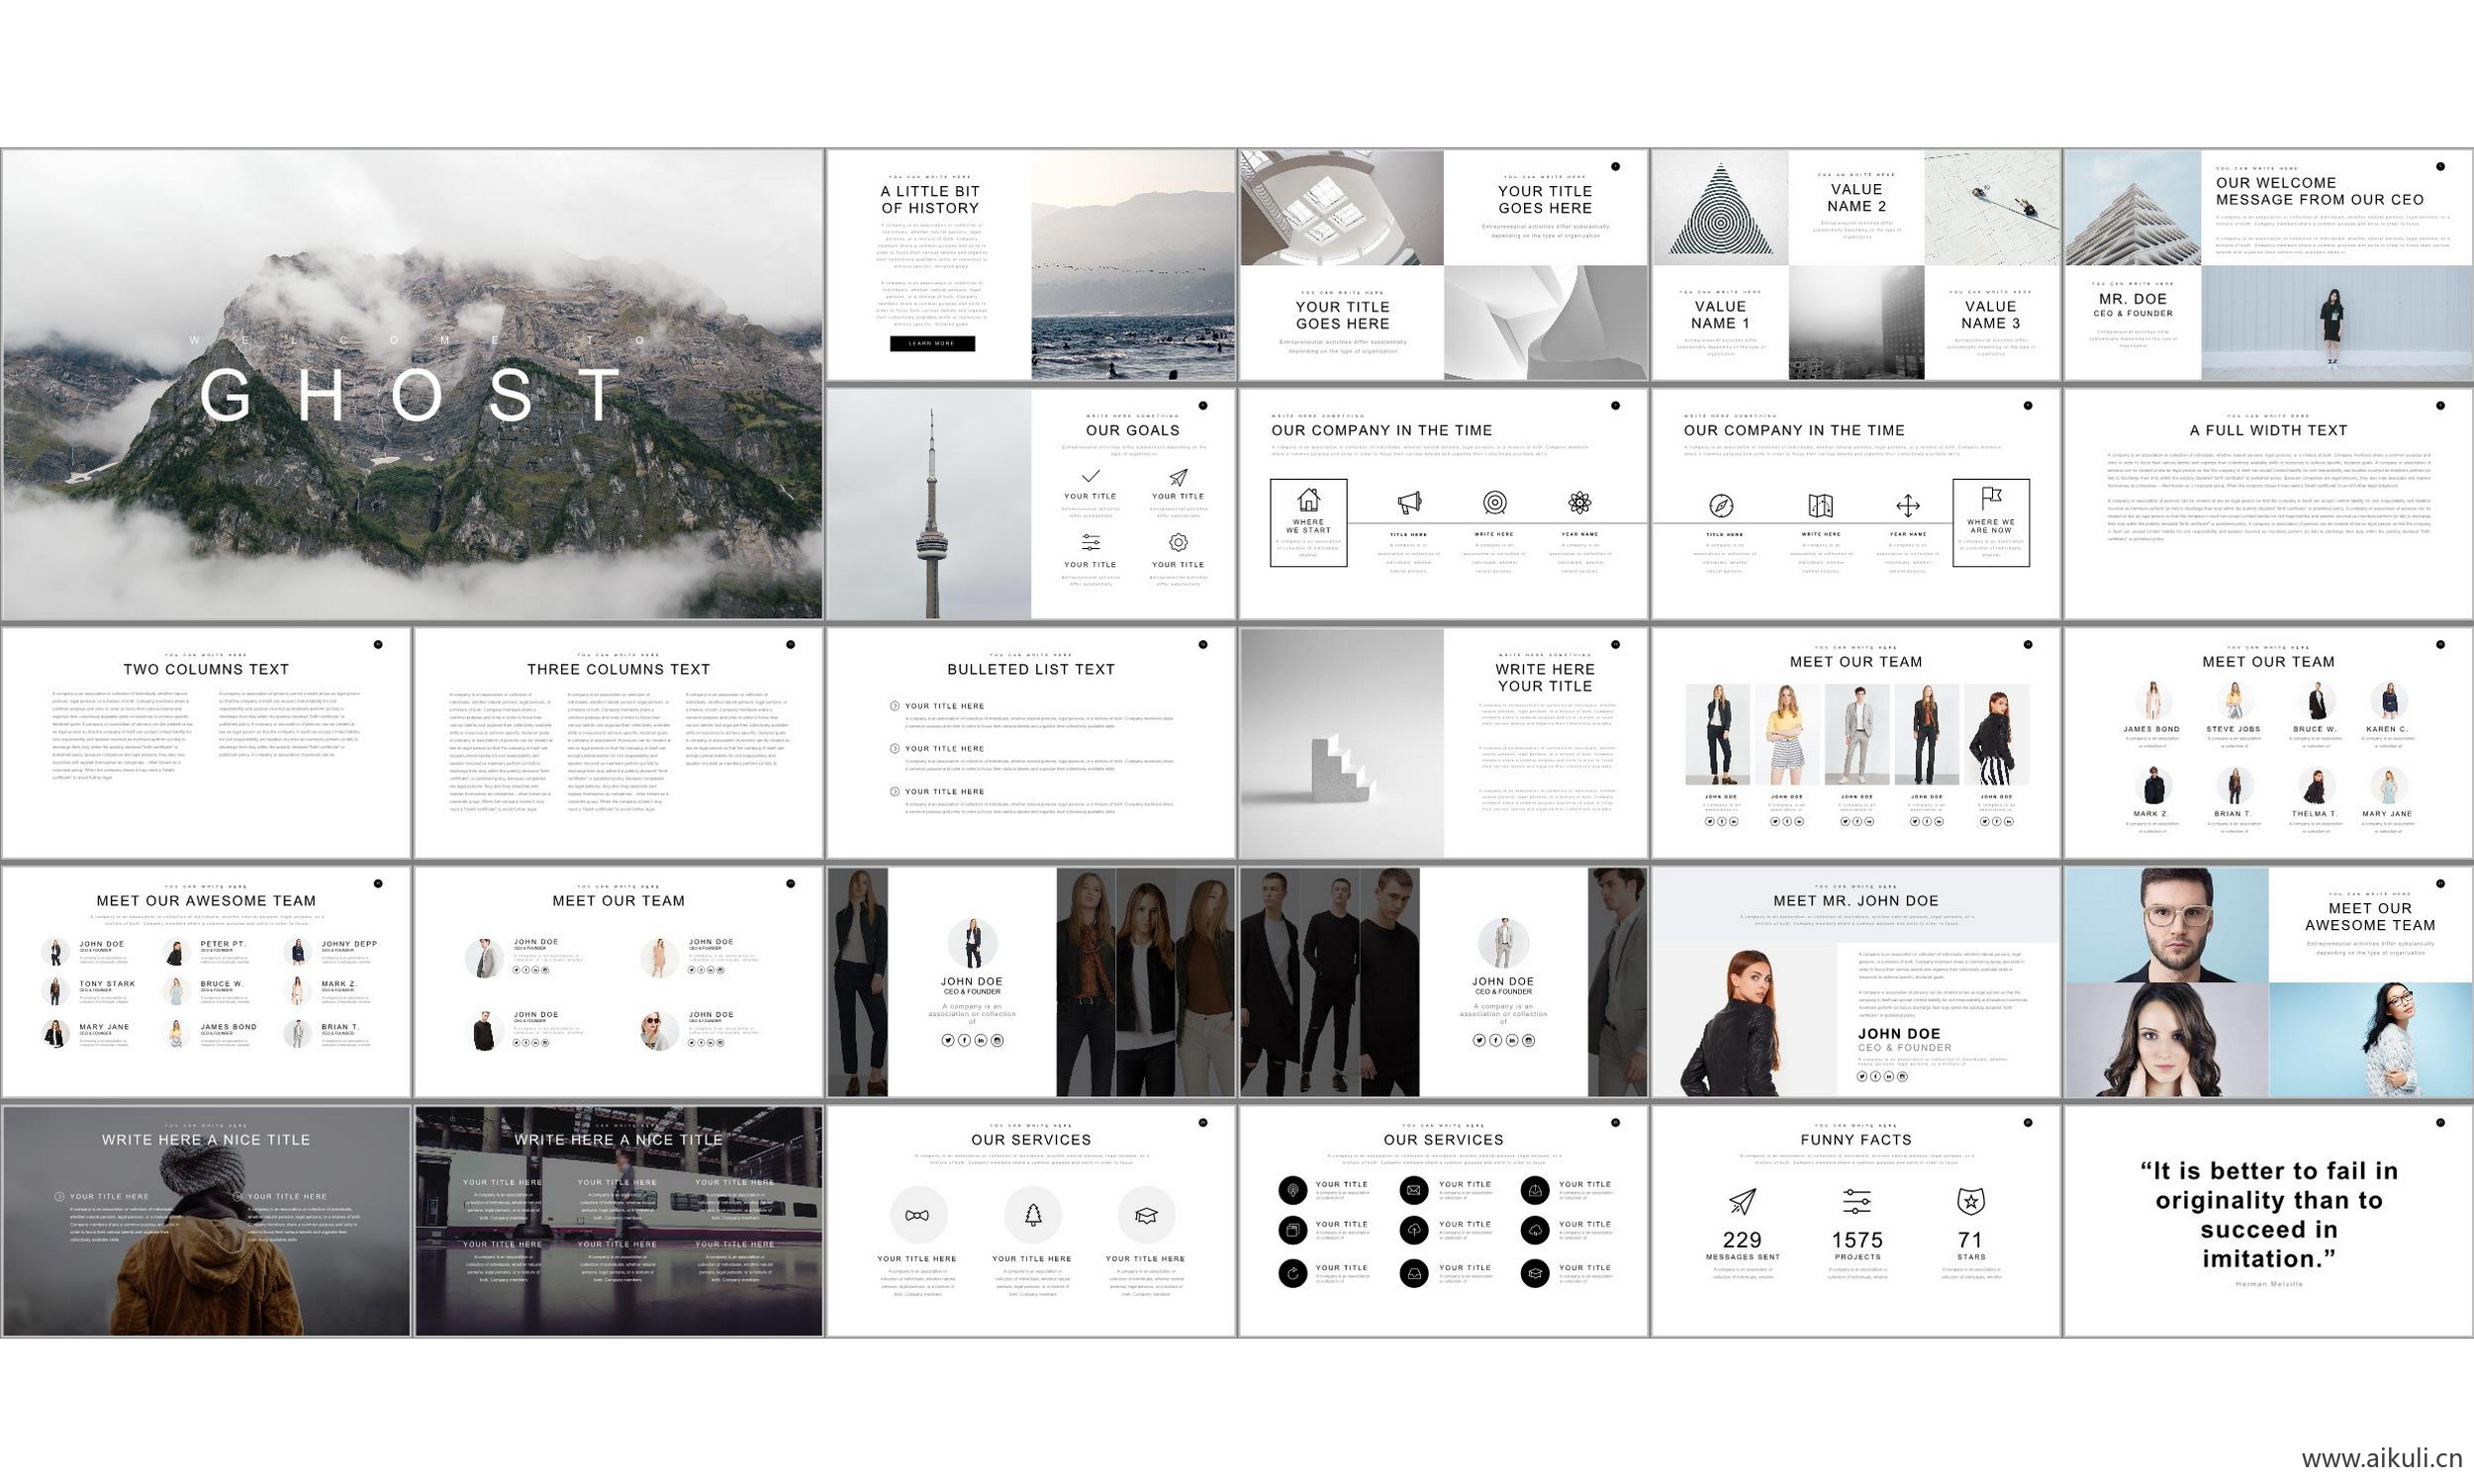The width and height of the screenshot is (2474, 1484).
Task: Select the GHOST mountain cover slide
Action: [x=412, y=384]
